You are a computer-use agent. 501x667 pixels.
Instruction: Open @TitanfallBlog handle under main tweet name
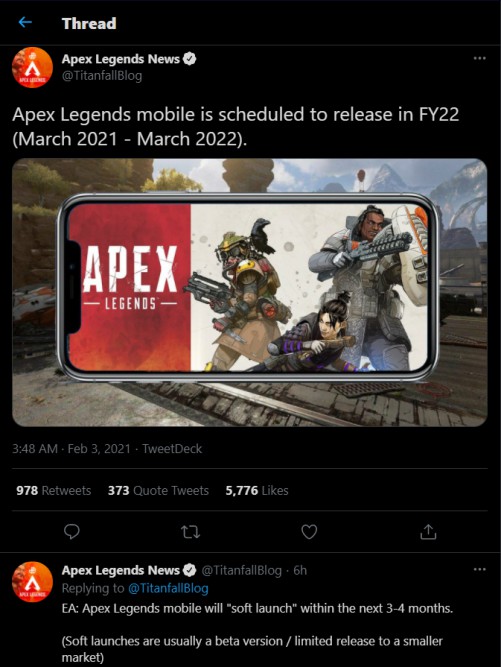(x=102, y=76)
